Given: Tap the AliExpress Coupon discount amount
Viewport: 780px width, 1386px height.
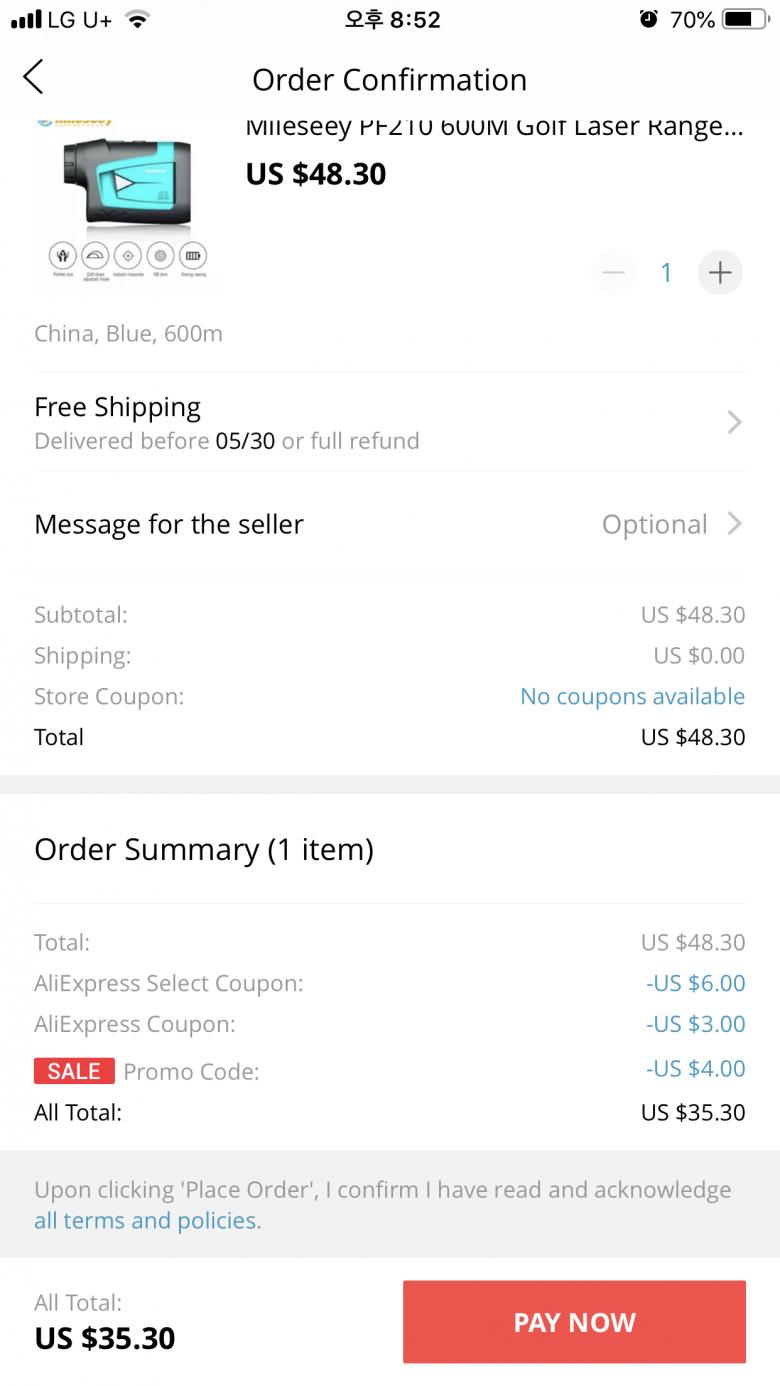Looking at the screenshot, I should click(695, 1024).
